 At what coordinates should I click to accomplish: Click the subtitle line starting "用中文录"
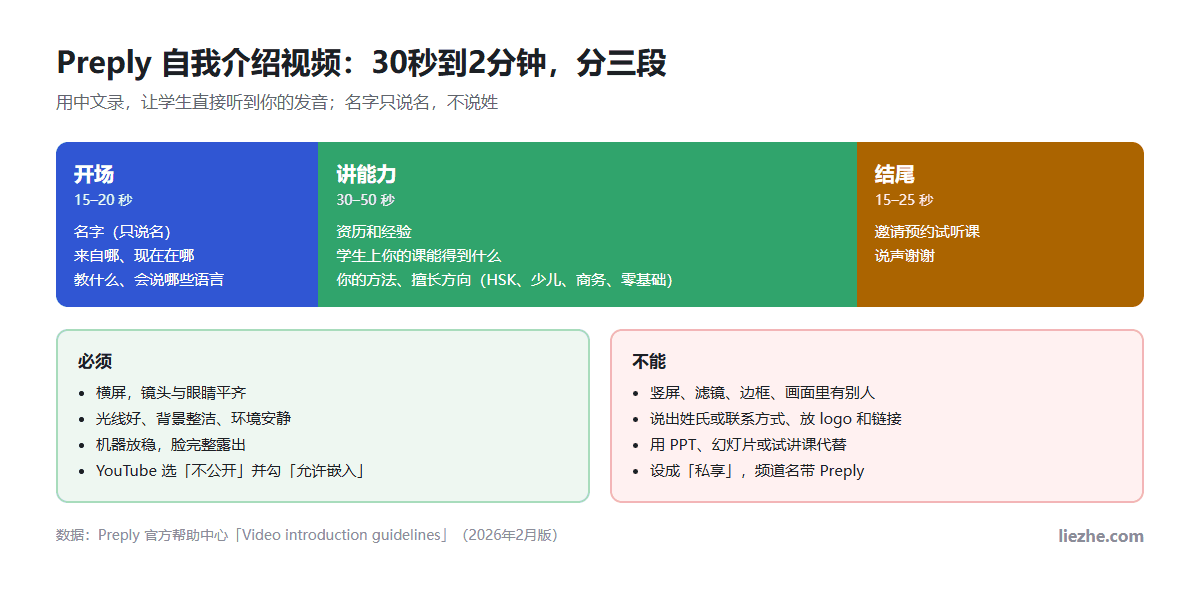(277, 102)
